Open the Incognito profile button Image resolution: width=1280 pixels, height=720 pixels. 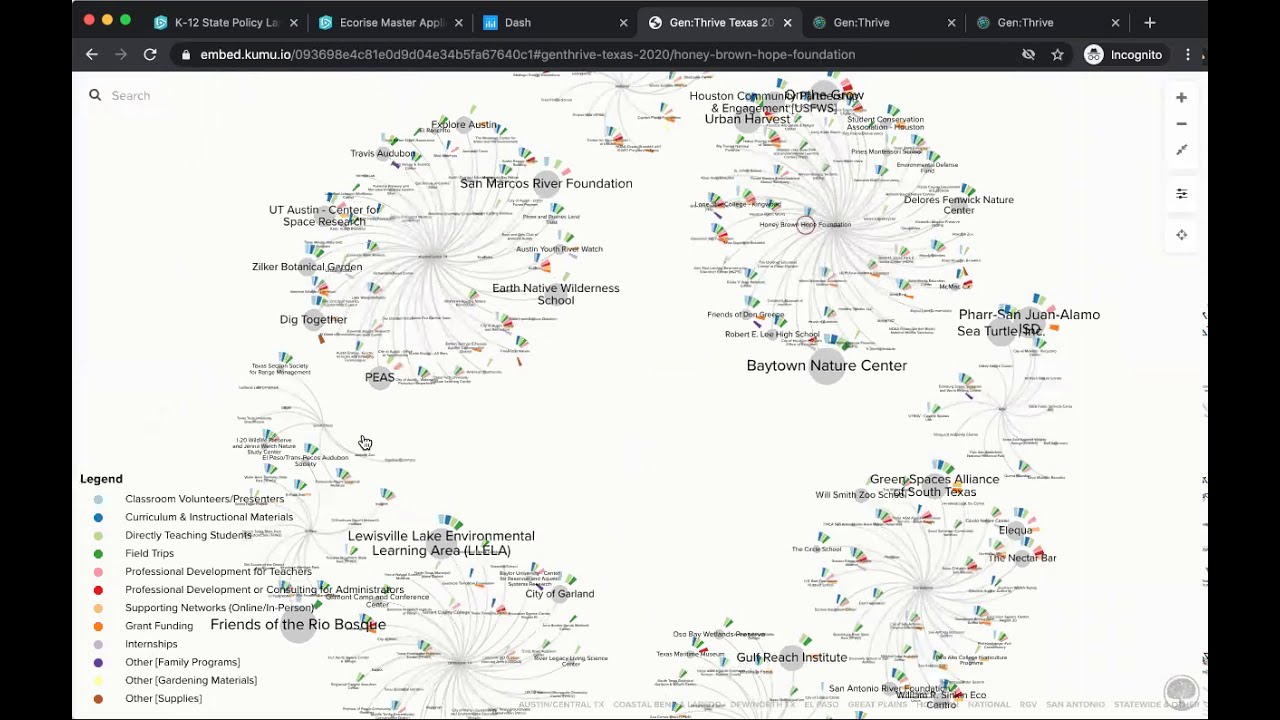click(x=1123, y=55)
